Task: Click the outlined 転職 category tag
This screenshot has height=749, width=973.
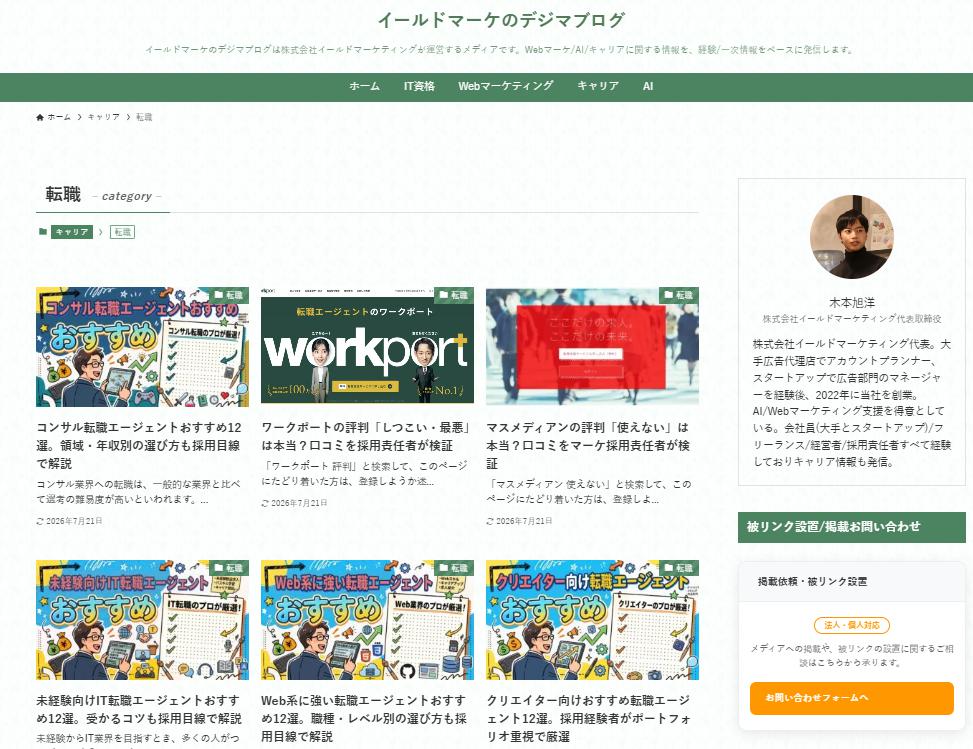Action: pyautogui.click(x=122, y=232)
